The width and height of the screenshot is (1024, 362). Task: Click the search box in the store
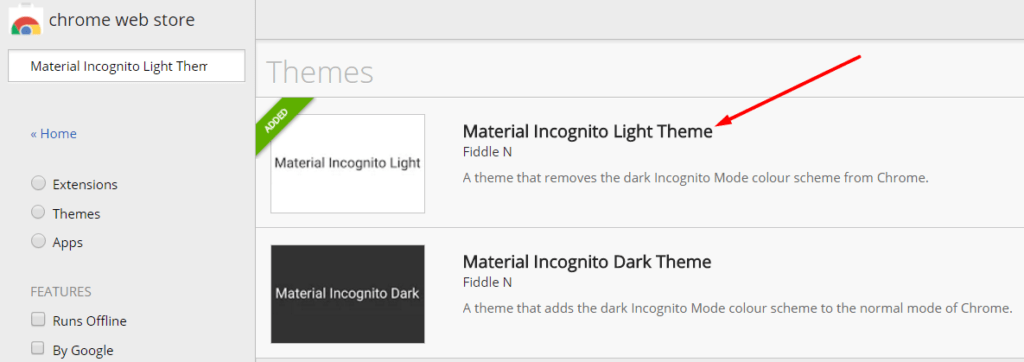(x=127, y=66)
